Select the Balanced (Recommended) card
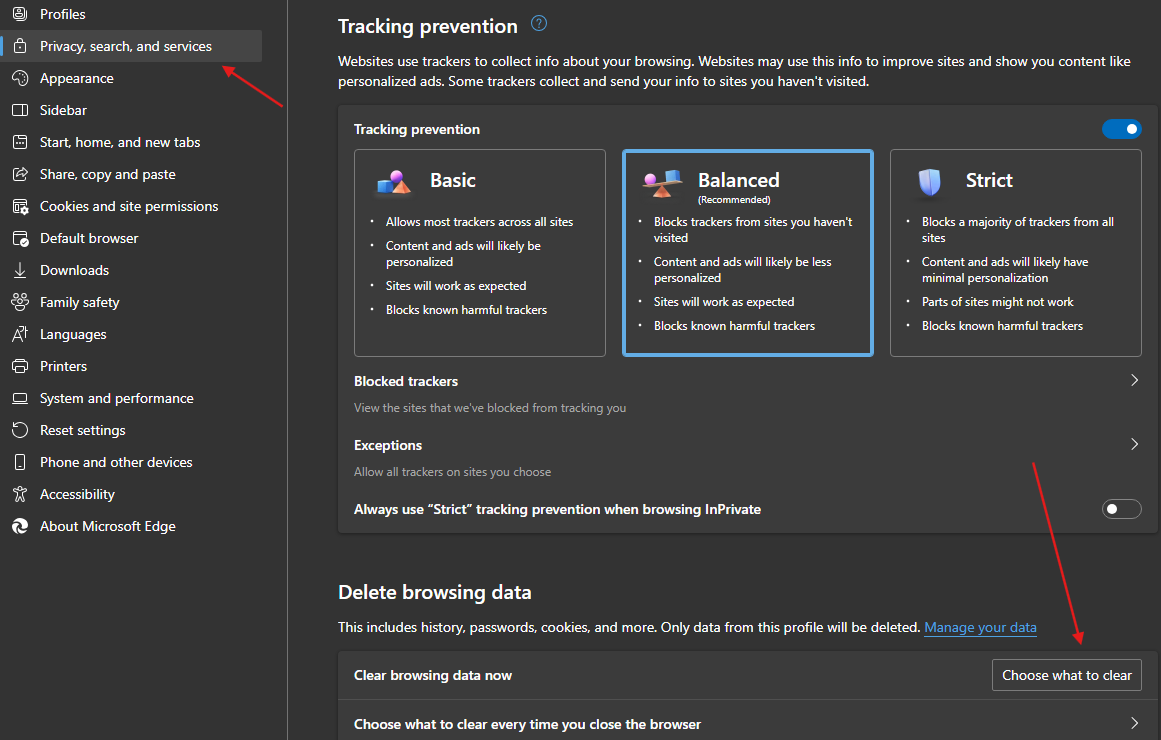This screenshot has height=740, width=1161. click(x=748, y=253)
